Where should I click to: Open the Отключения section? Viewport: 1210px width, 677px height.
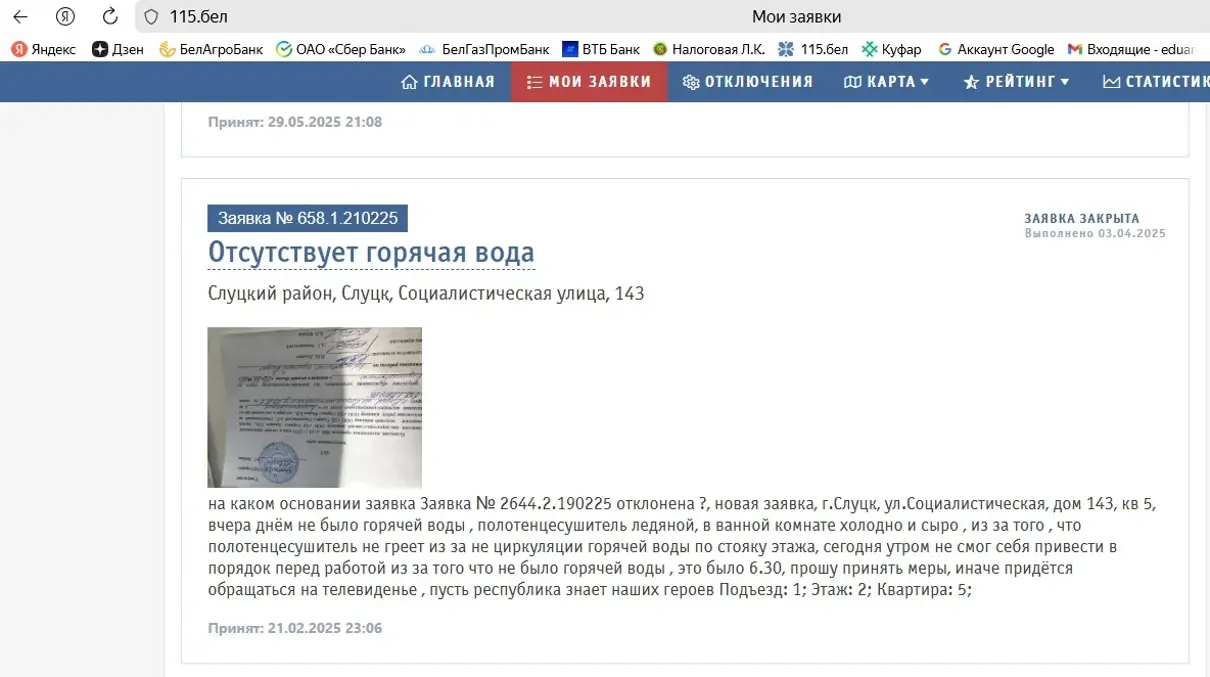tap(748, 82)
